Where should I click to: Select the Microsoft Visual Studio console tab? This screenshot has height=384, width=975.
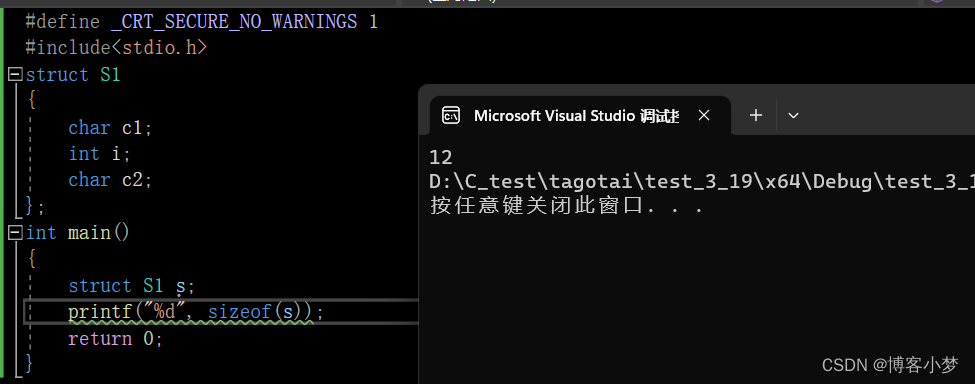[580, 116]
